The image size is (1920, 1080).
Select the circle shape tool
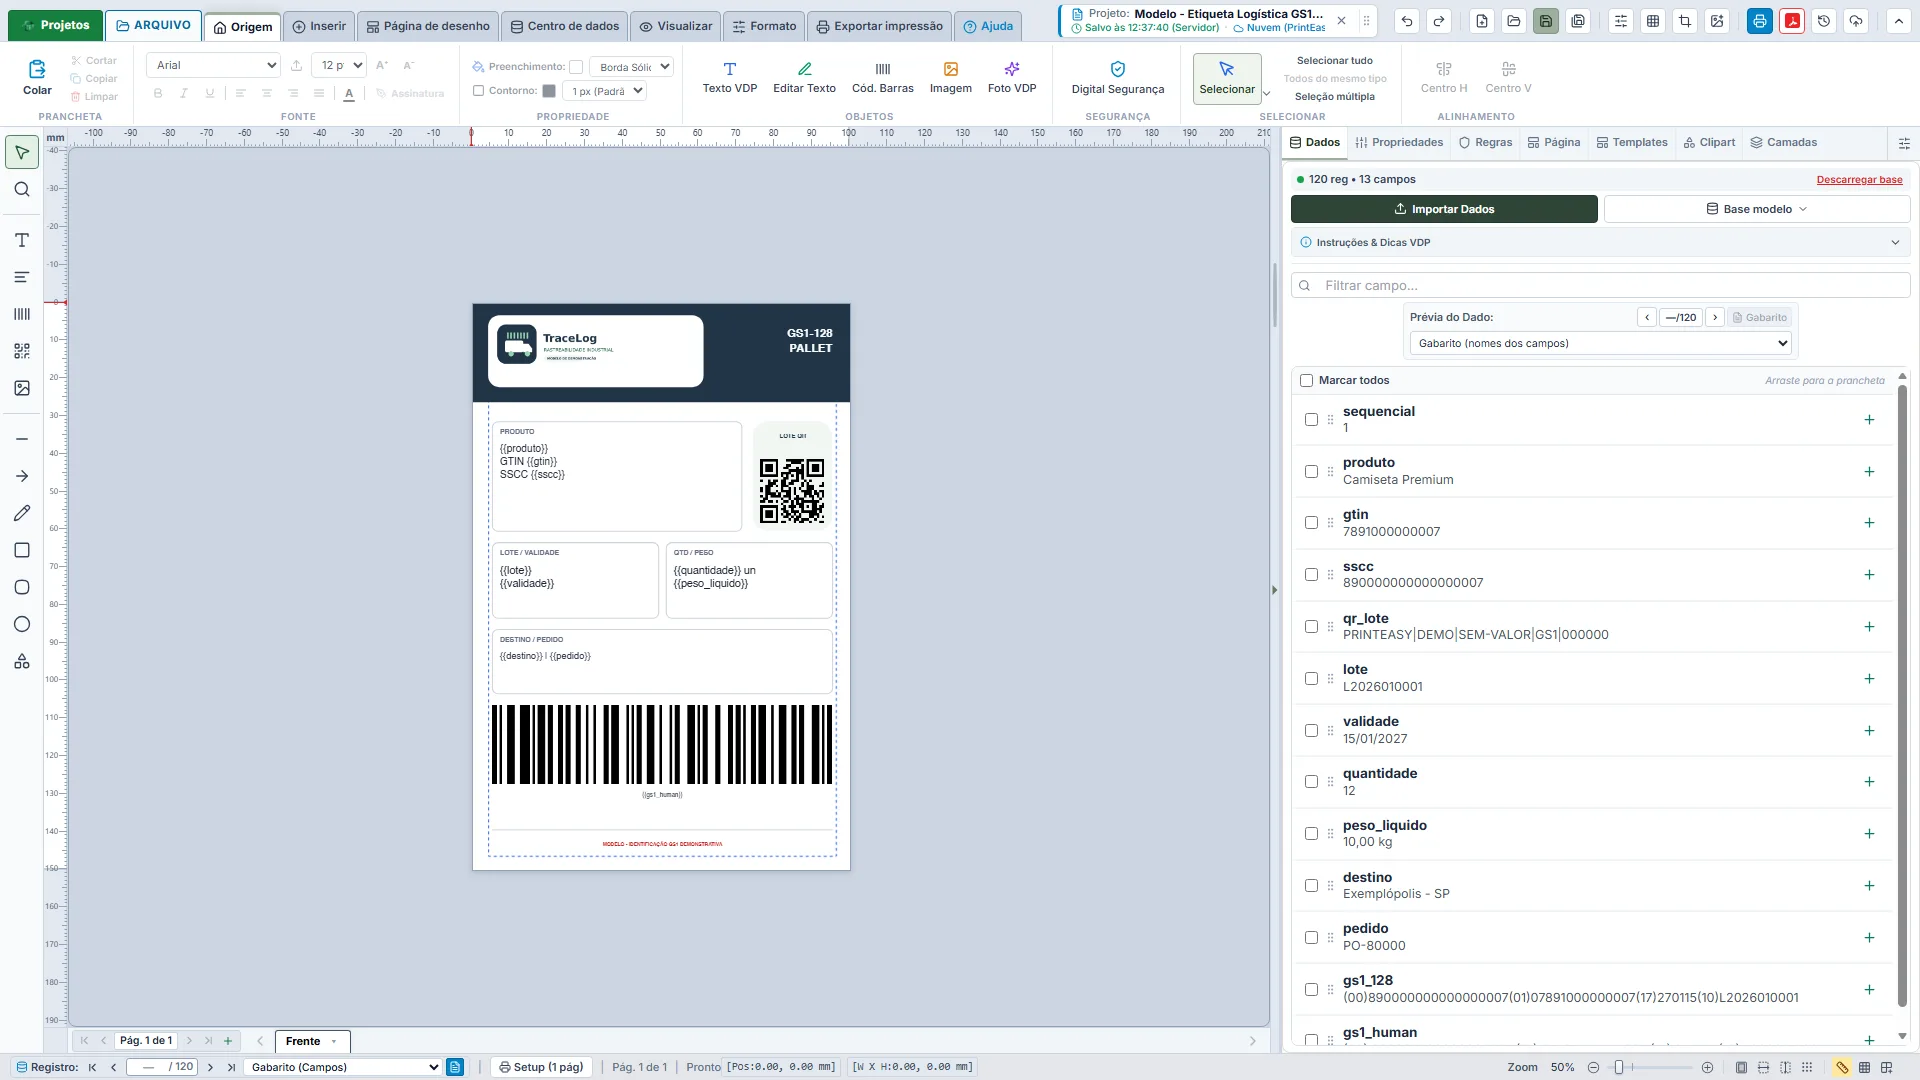coord(22,624)
